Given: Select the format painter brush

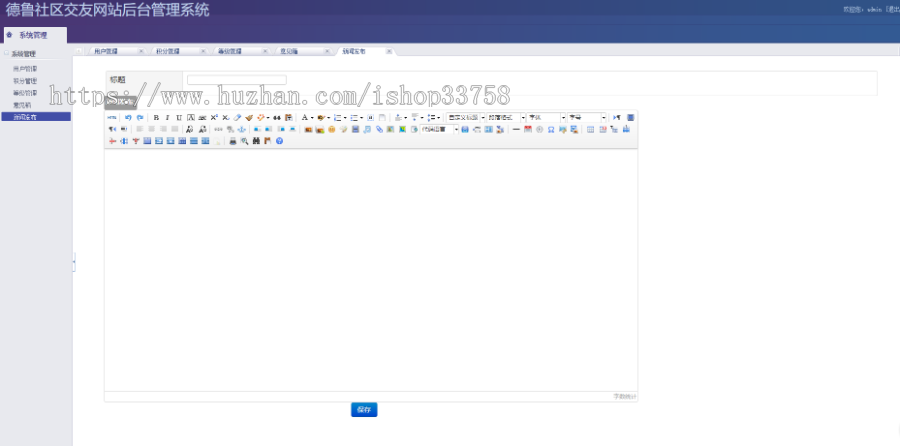Looking at the screenshot, I should 249,118.
